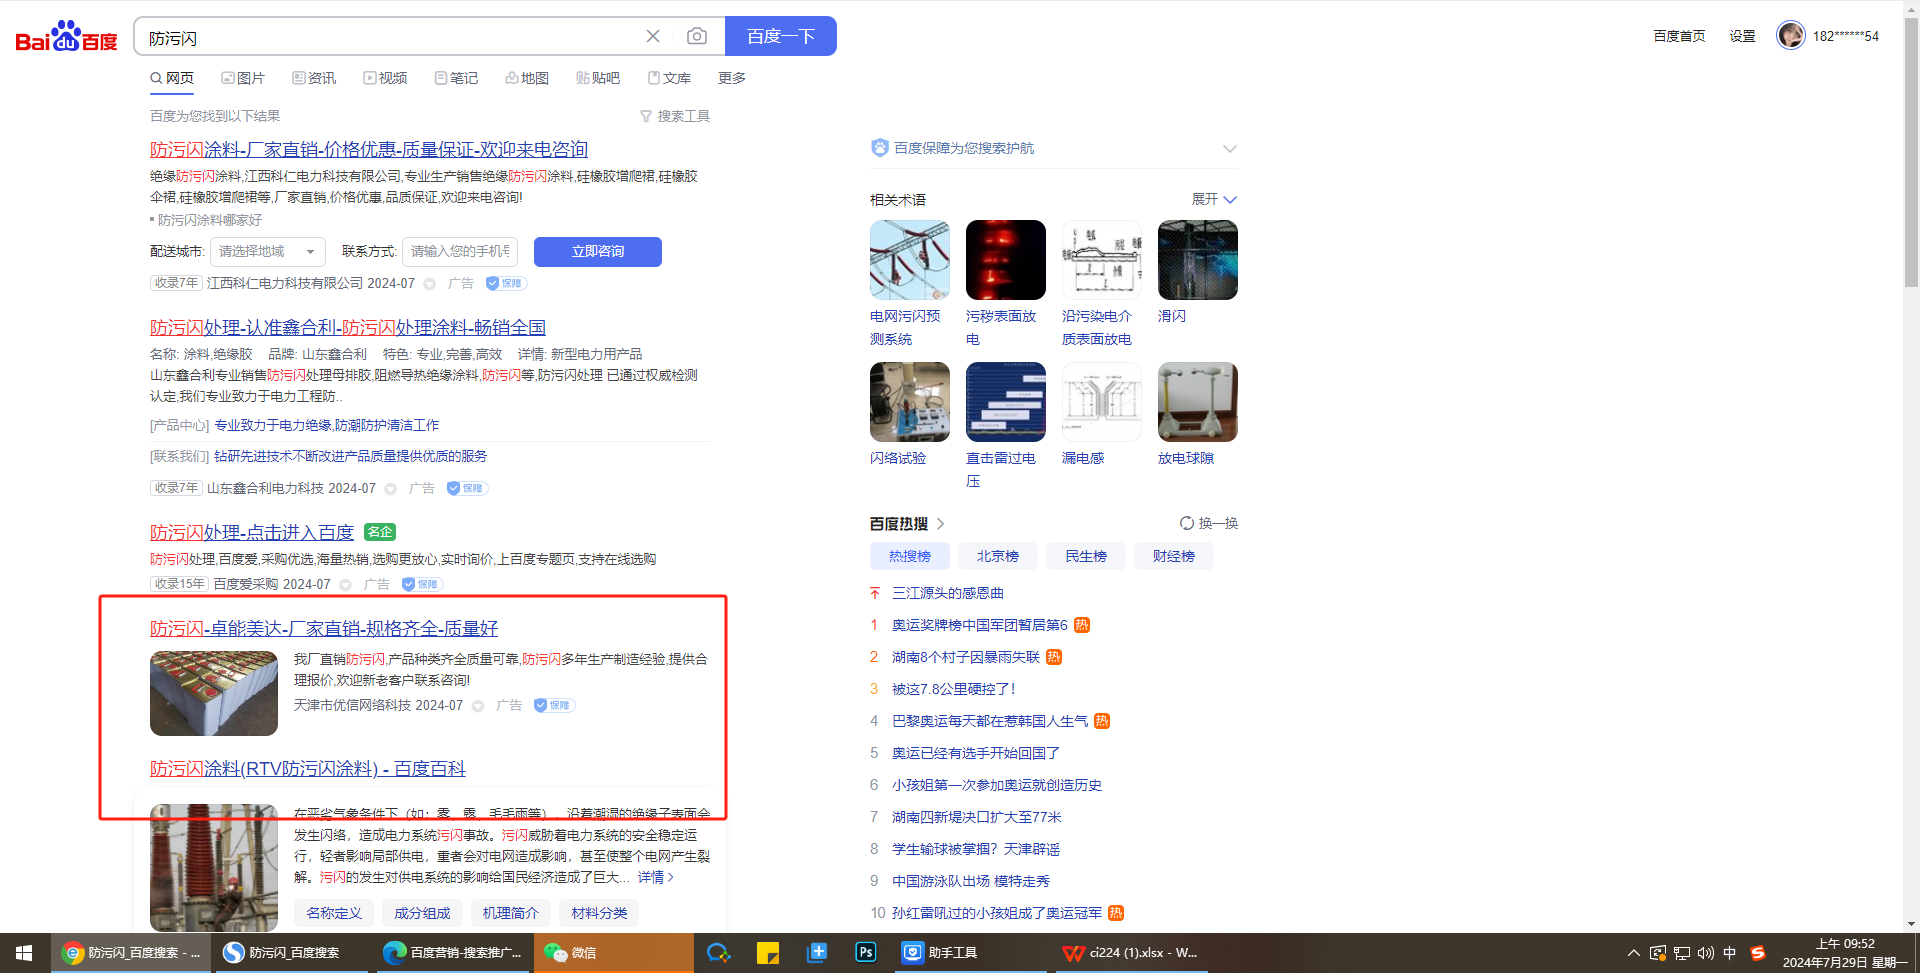This screenshot has height=973, width=1920.
Task: Switch to the 视频 tab
Action: (385, 78)
